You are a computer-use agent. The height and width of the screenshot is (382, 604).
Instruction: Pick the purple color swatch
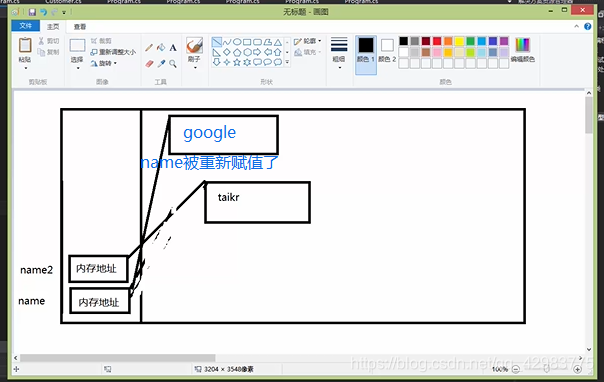pyautogui.click(x=504, y=41)
